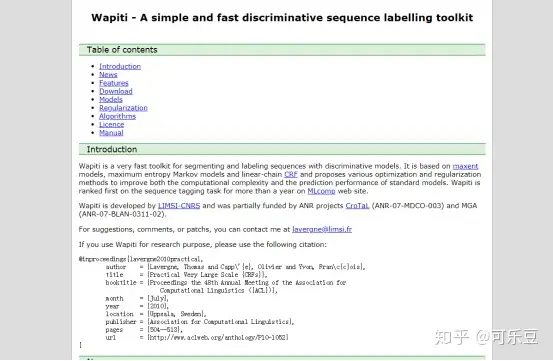The width and height of the screenshot is (553, 361).
Task: Follow the maxent hyperlink
Action: (x=465, y=166)
